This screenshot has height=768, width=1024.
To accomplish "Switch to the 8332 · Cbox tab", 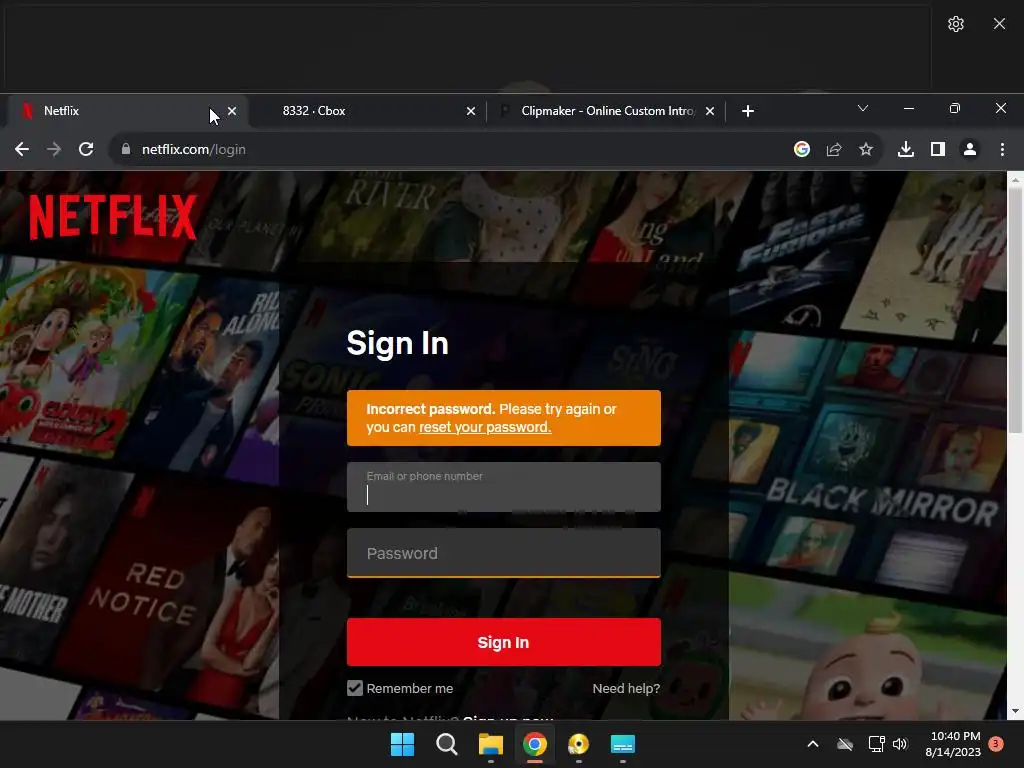I will [367, 111].
